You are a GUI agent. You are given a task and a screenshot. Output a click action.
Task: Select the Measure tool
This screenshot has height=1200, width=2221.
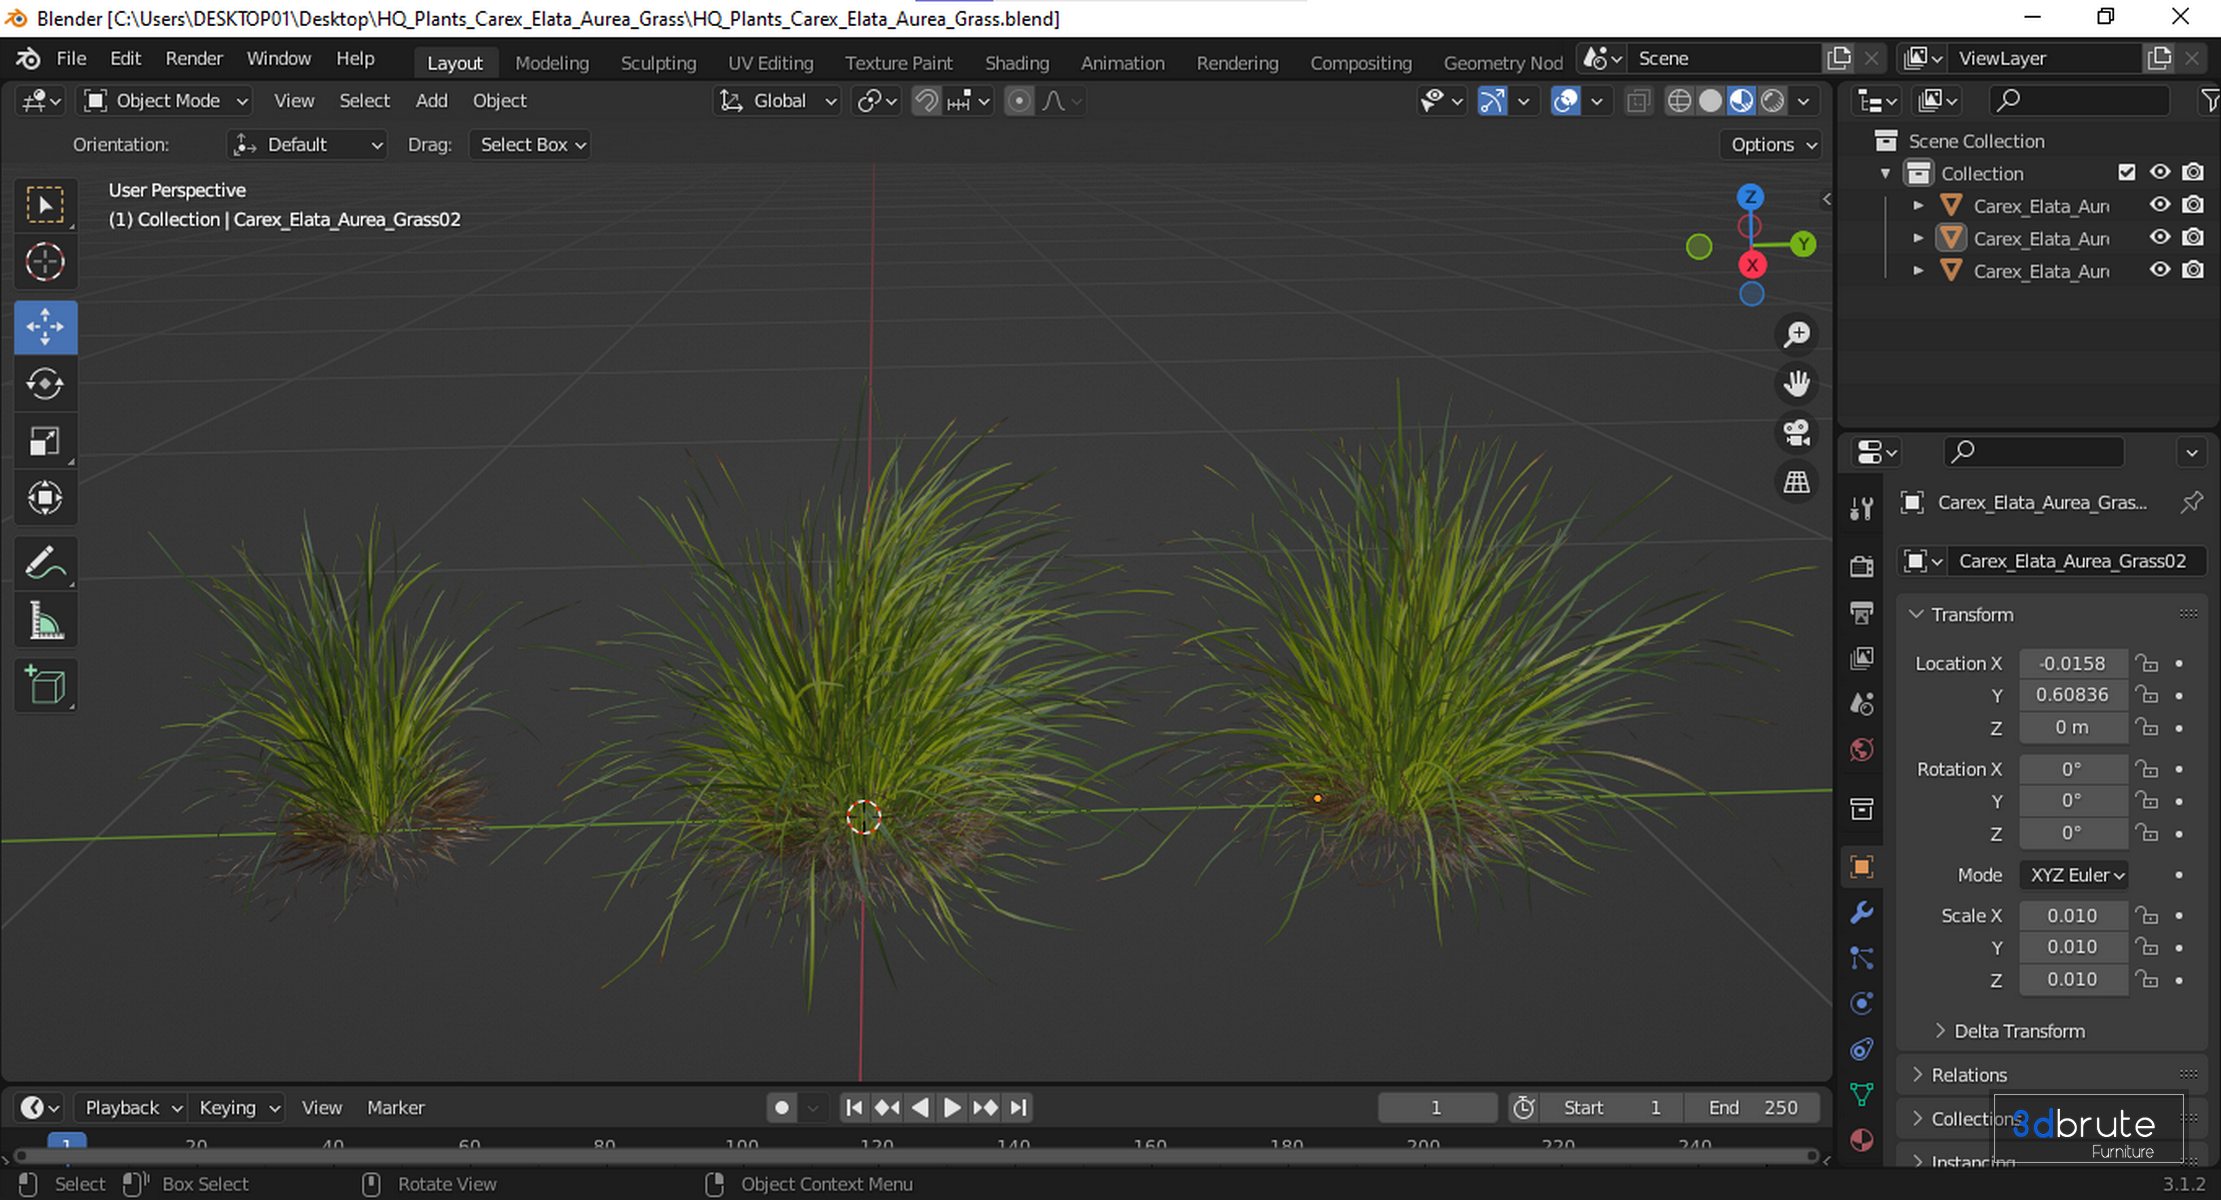[45, 621]
